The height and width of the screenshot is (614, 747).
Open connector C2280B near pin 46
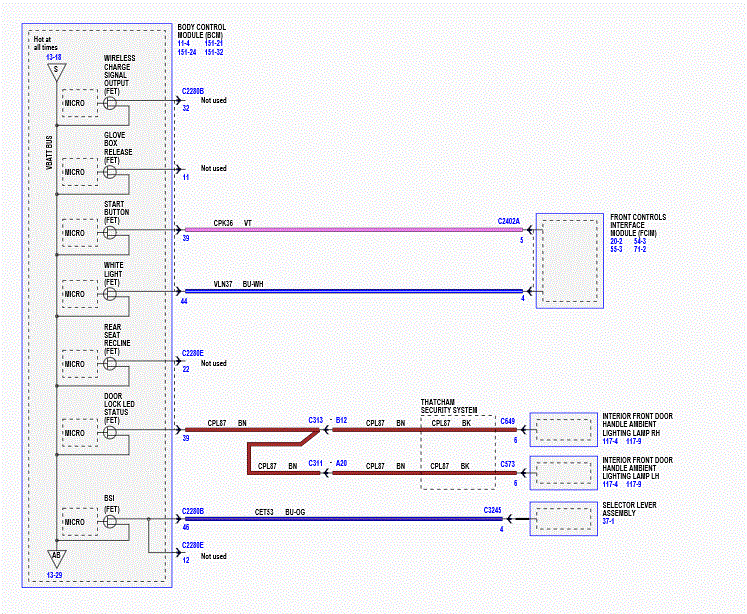[x=193, y=511]
